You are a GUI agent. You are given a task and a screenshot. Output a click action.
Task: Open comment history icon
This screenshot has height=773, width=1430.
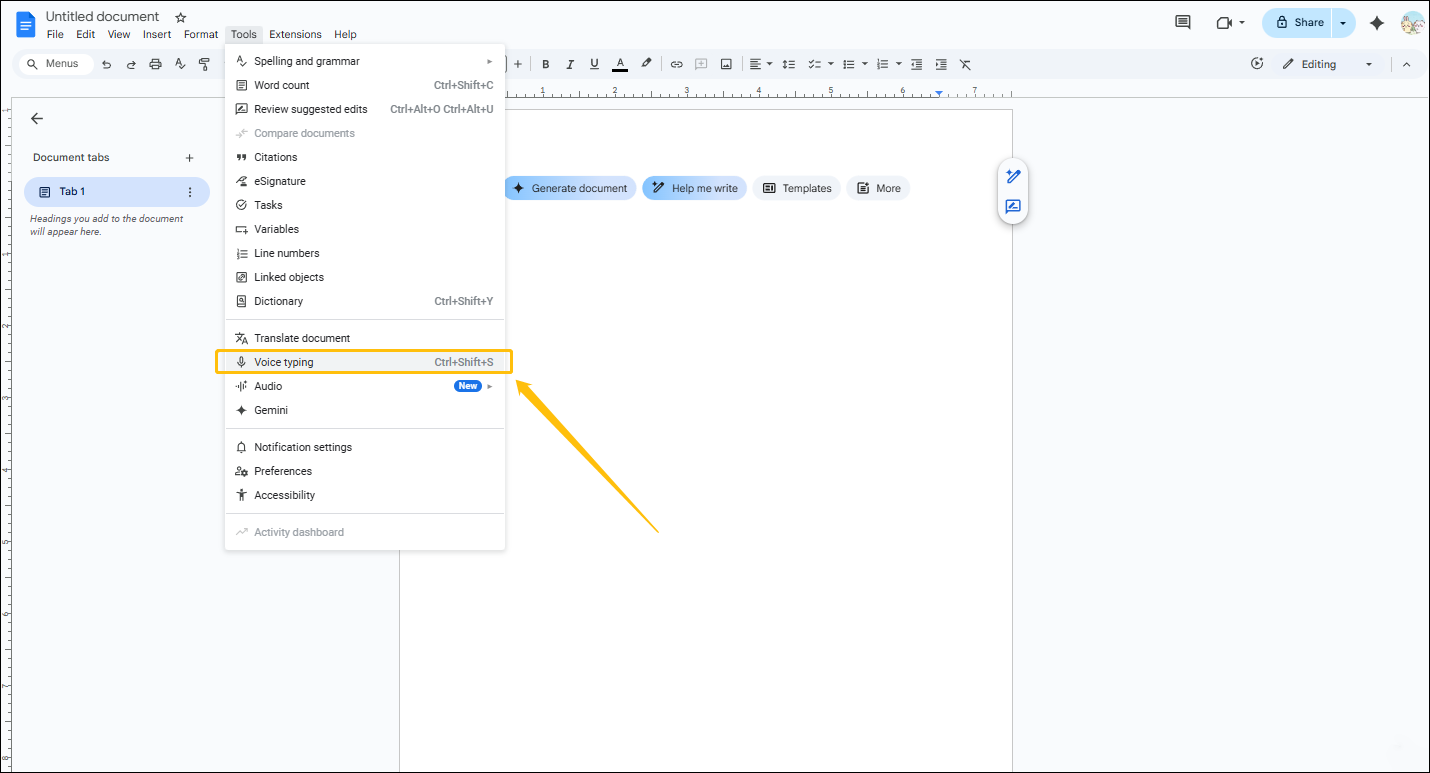1183,22
